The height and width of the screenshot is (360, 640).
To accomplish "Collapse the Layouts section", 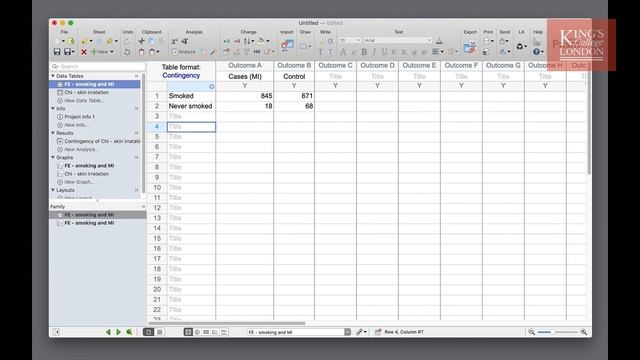I will (53, 190).
